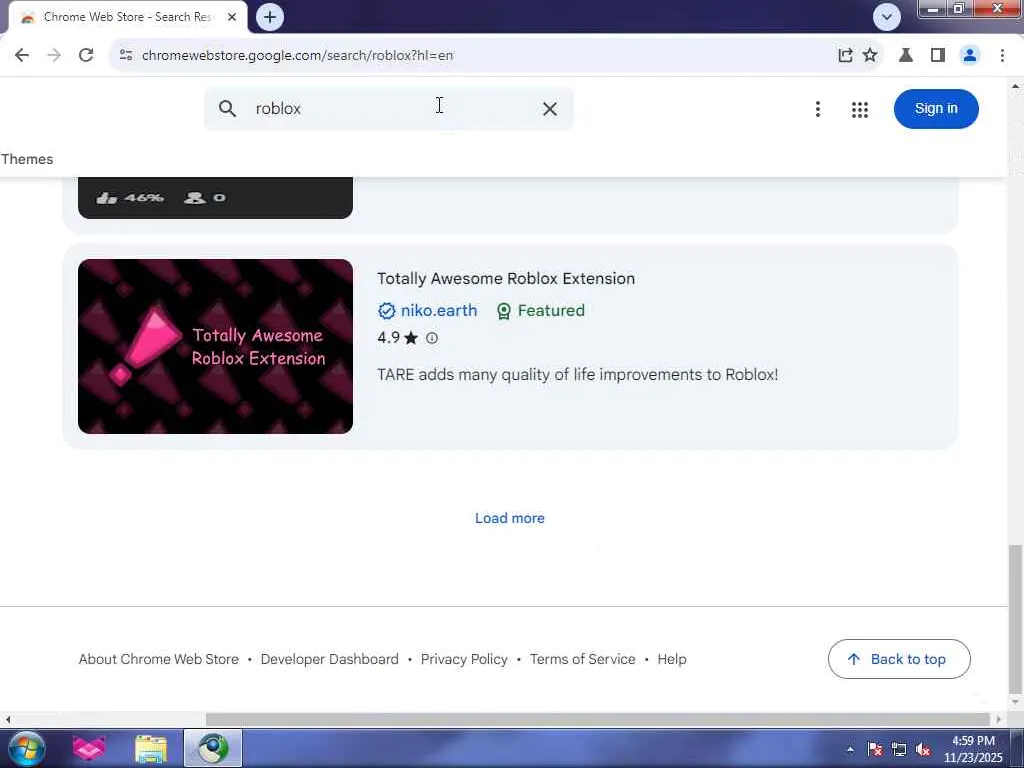This screenshot has width=1024, height=768.
Task: Reload the Chrome Web Store page
Action: click(86, 55)
